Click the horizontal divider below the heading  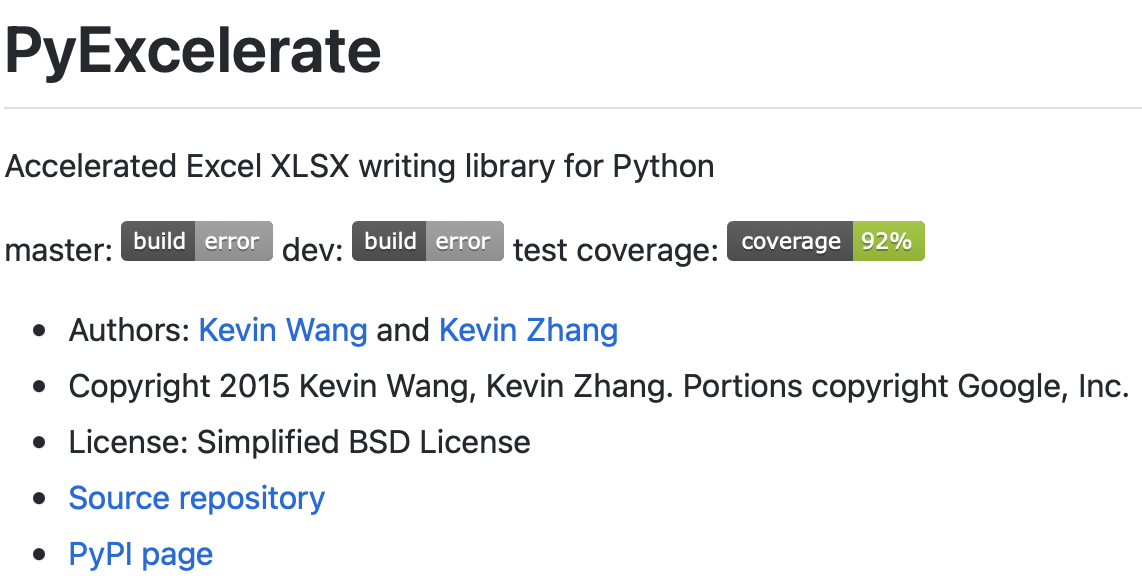click(x=572, y=108)
